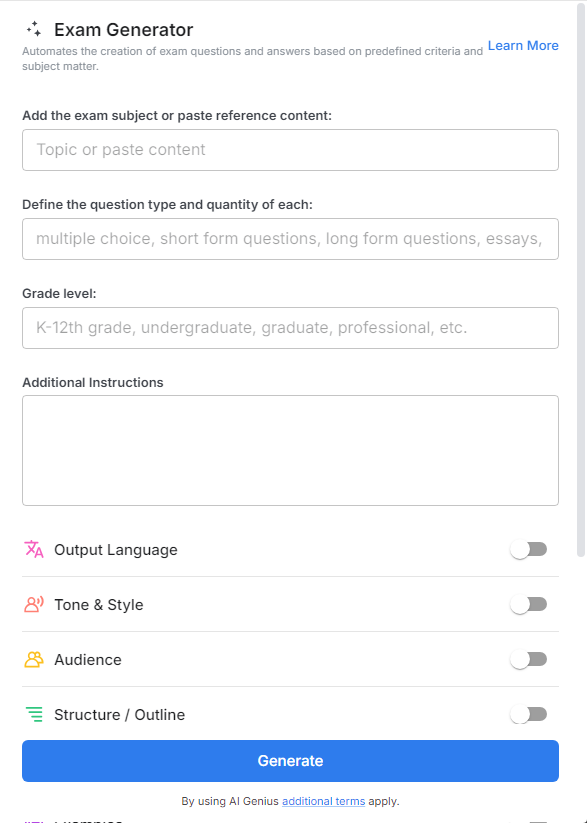Click the green outline icon for Structure / Outline
587x823 pixels.
[33, 714]
